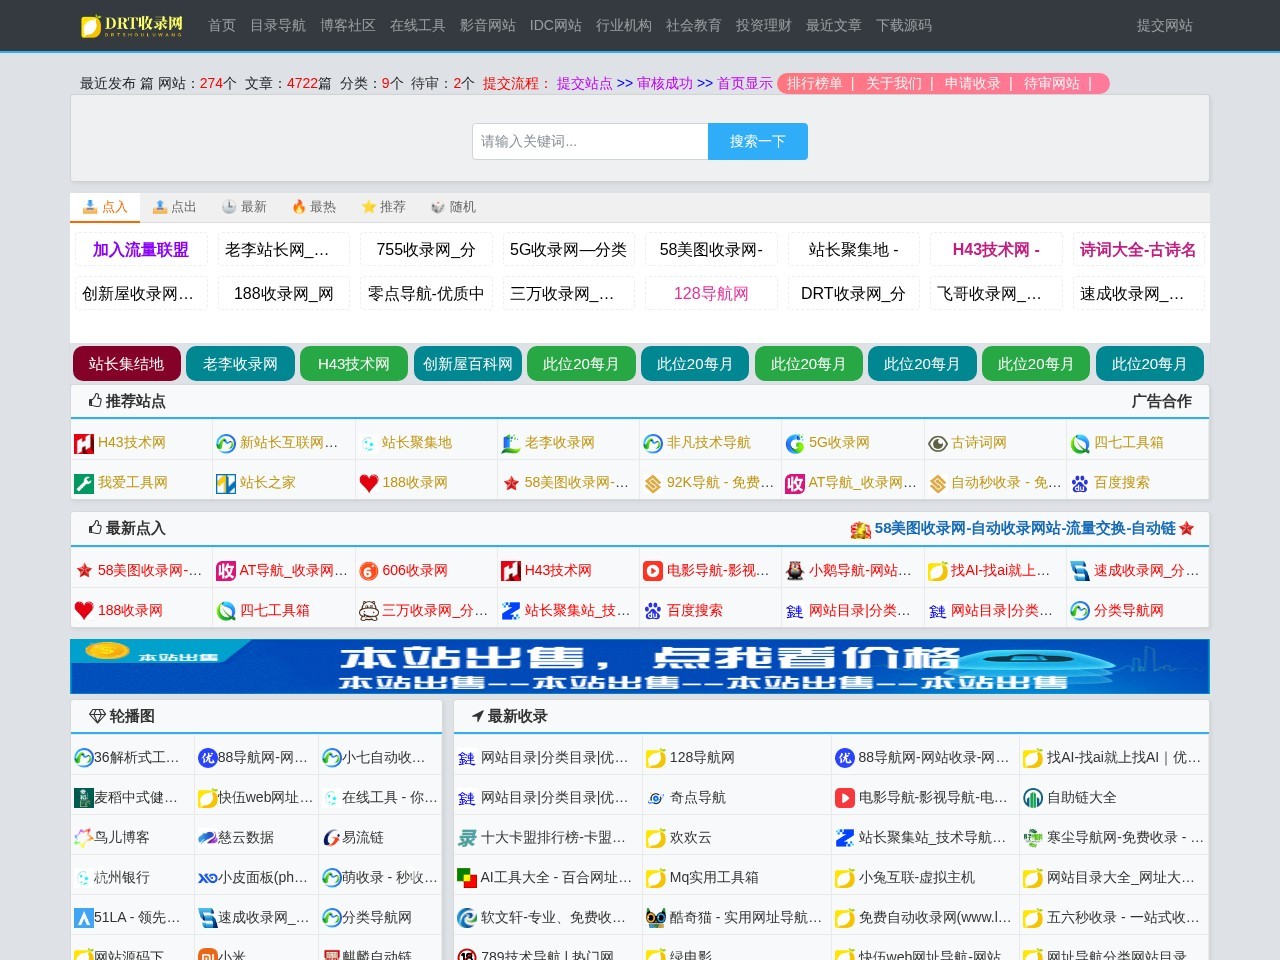Click the teal 老李收录网 button

coord(240,364)
